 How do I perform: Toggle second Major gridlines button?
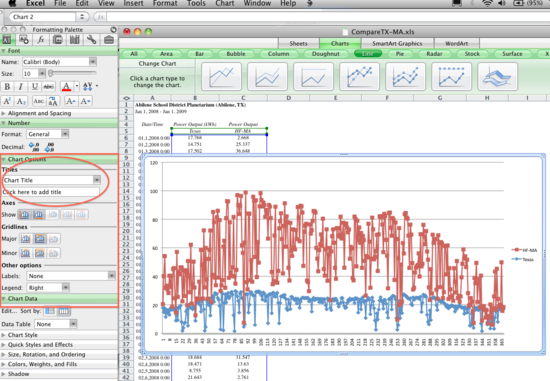(40, 239)
